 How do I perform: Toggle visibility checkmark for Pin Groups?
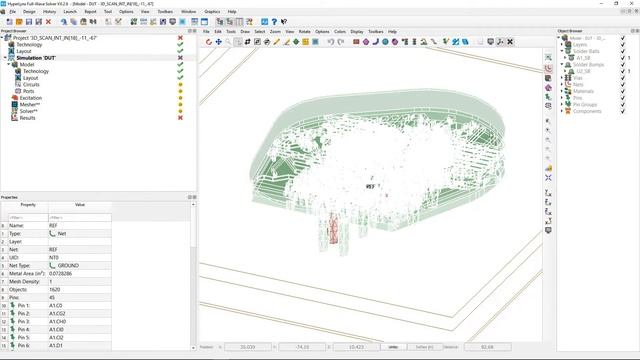pos(623,104)
